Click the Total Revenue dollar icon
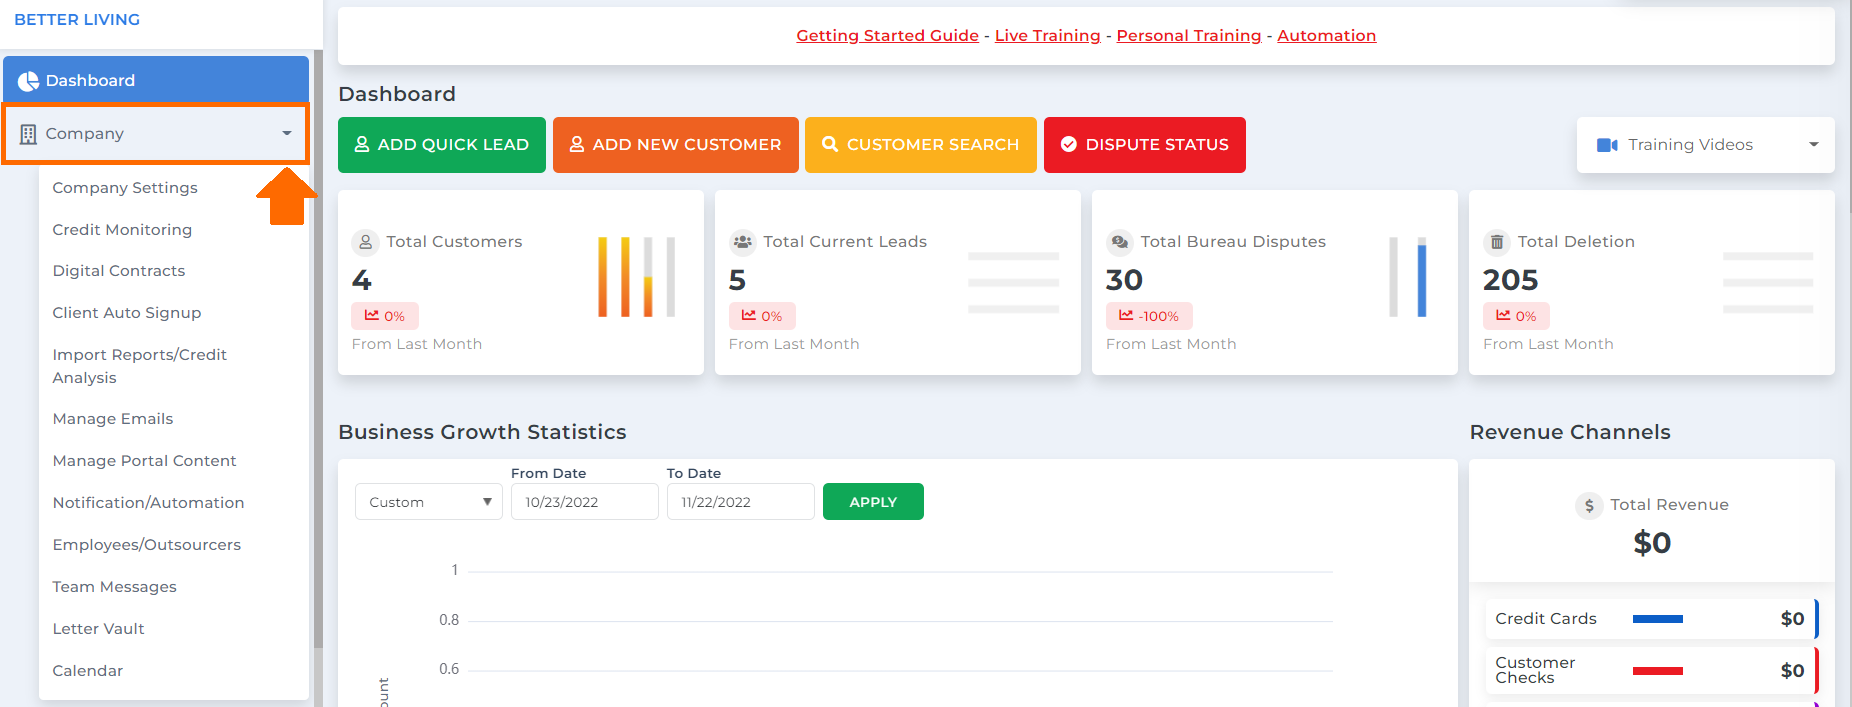 pos(1589,506)
